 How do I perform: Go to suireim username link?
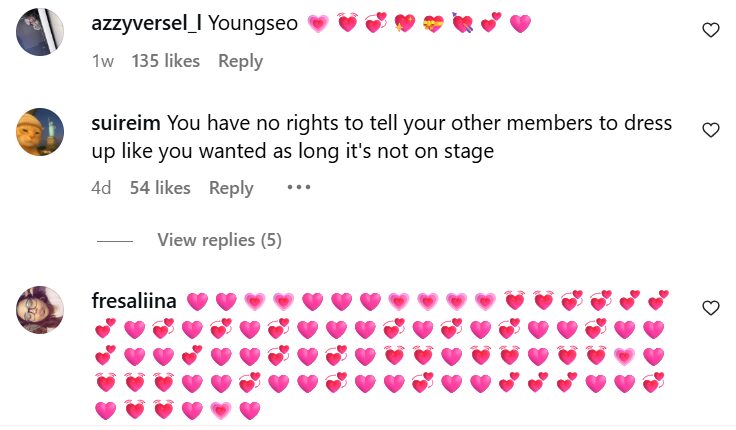click(x=126, y=124)
